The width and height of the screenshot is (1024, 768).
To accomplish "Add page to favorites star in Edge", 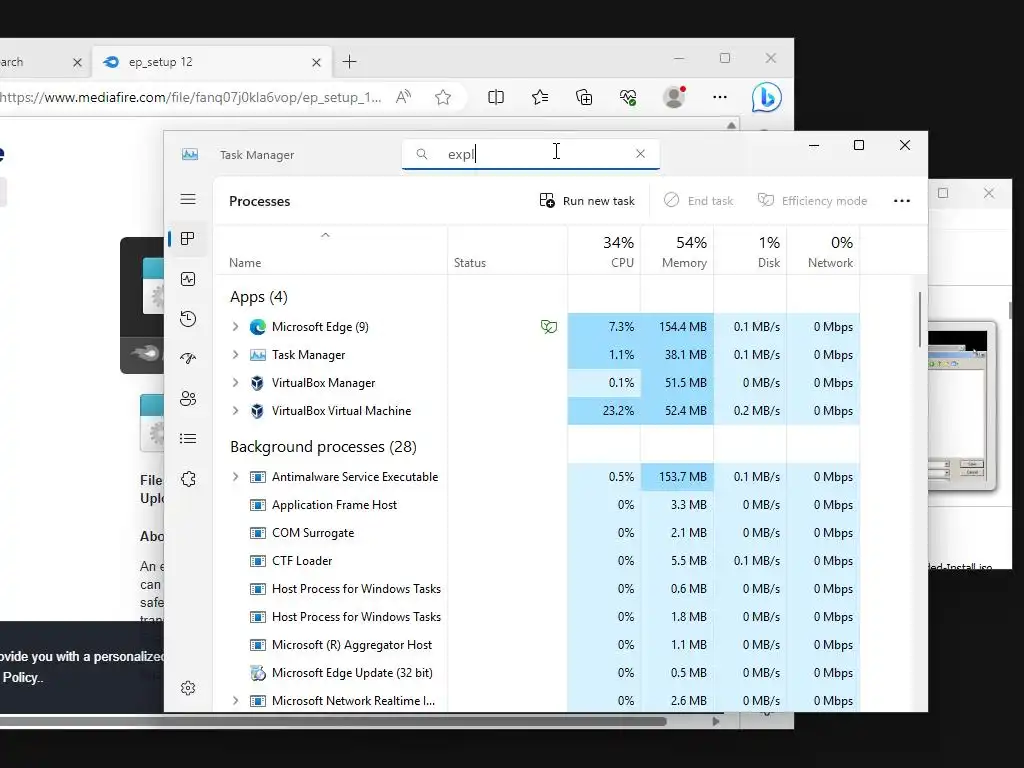I will [443, 97].
